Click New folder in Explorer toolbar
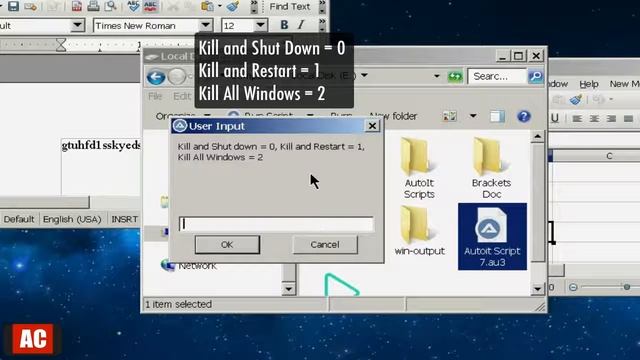 [x=393, y=116]
